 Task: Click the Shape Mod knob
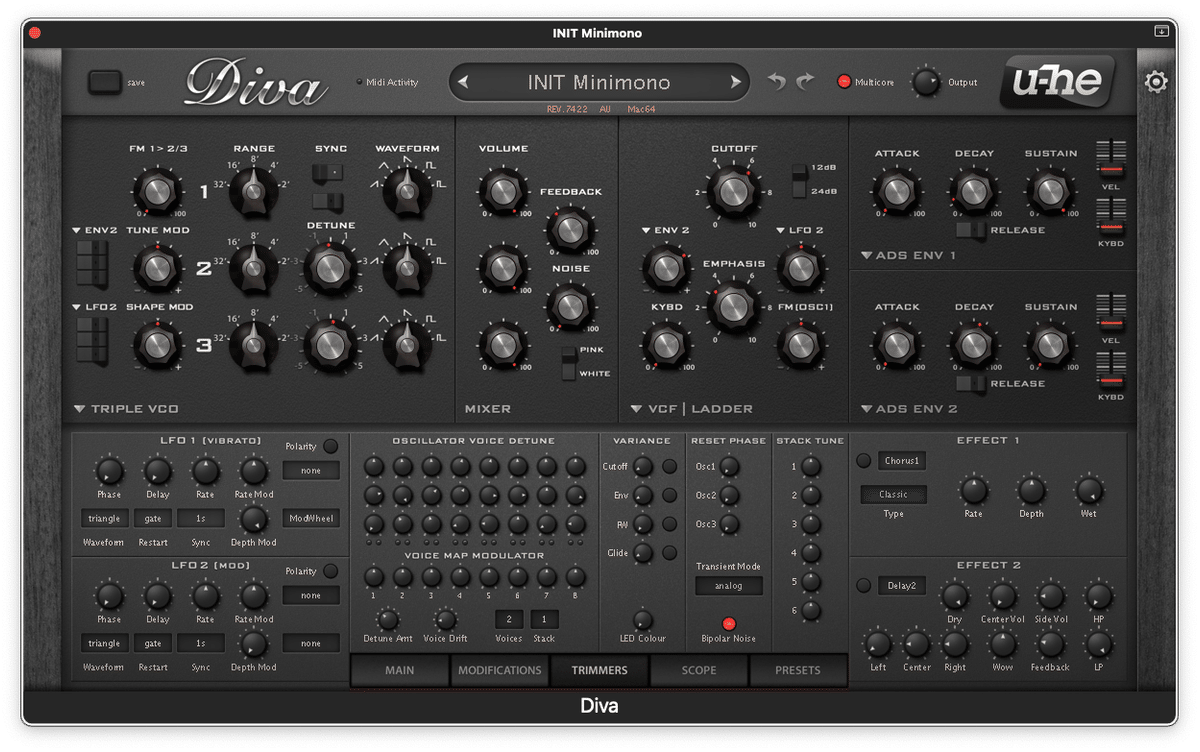pos(156,344)
